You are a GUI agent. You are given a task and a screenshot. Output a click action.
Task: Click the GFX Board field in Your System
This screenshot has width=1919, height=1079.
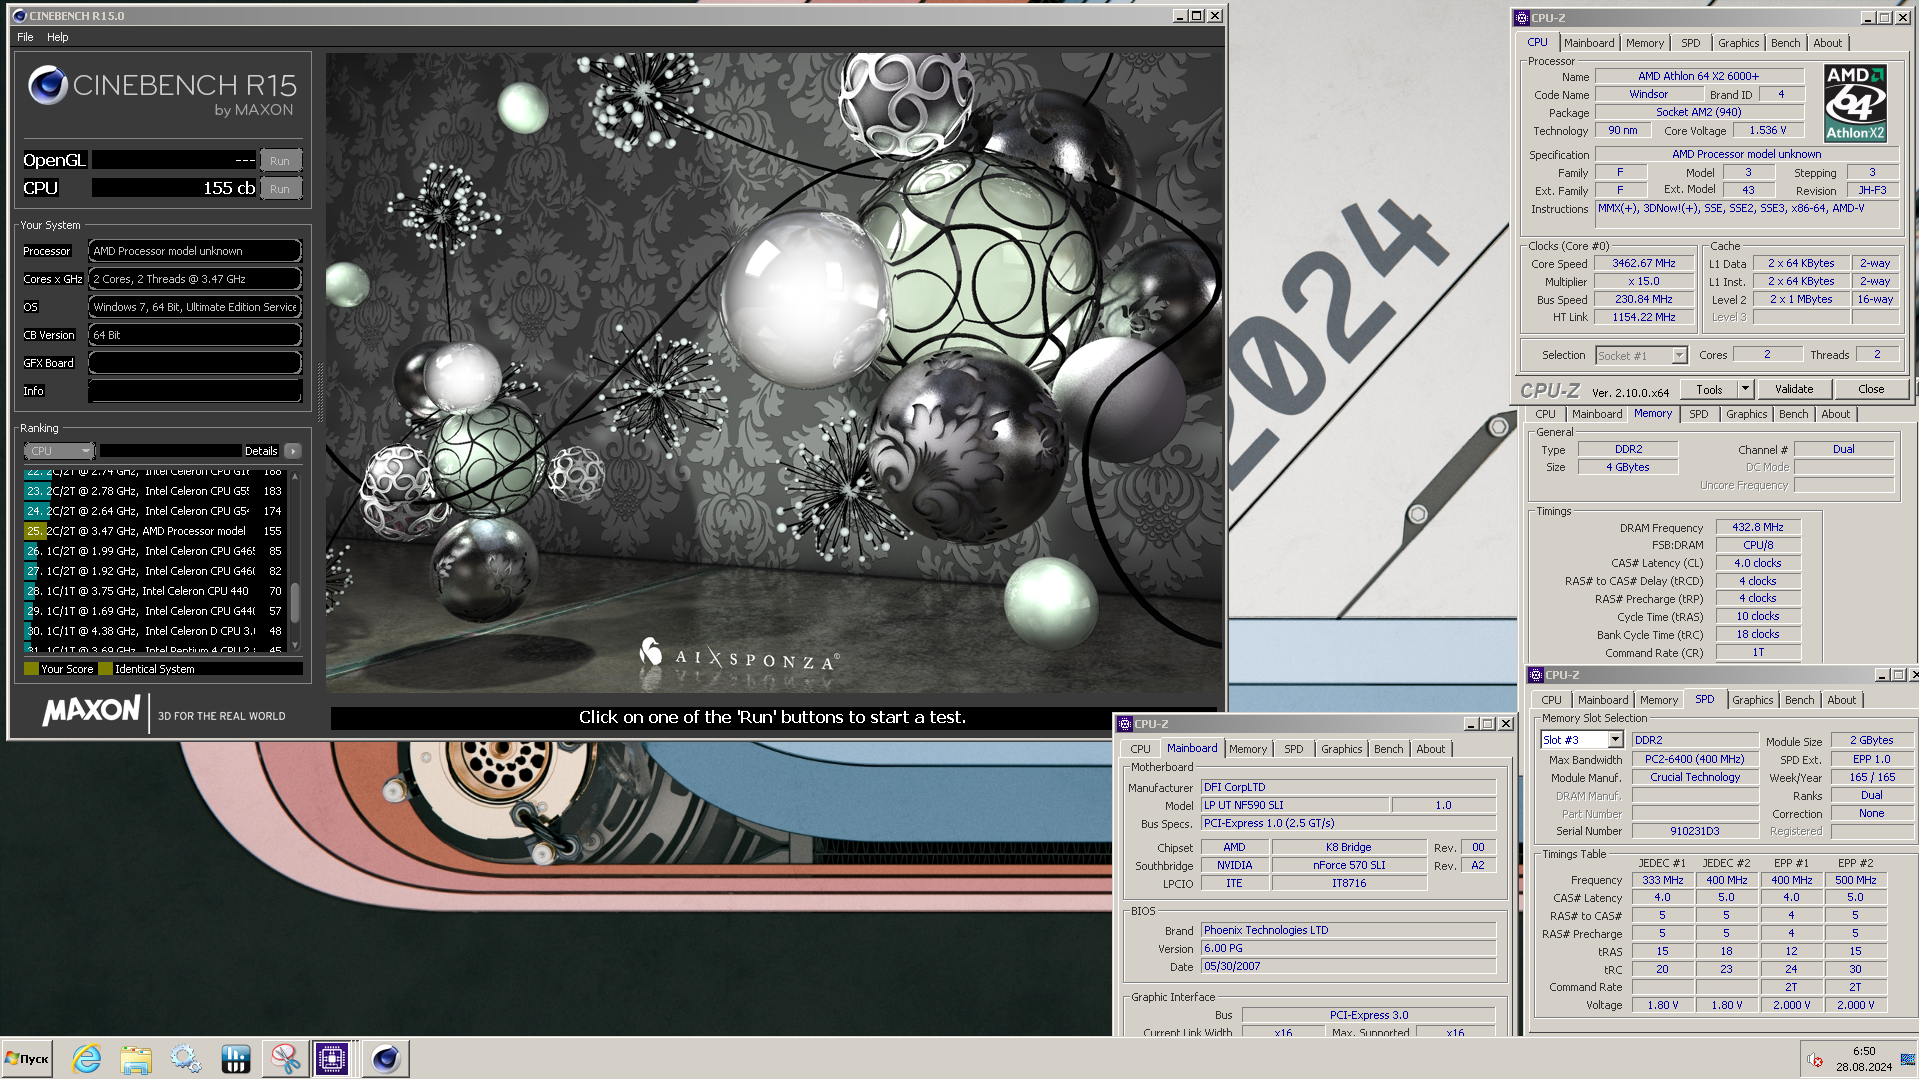195,363
